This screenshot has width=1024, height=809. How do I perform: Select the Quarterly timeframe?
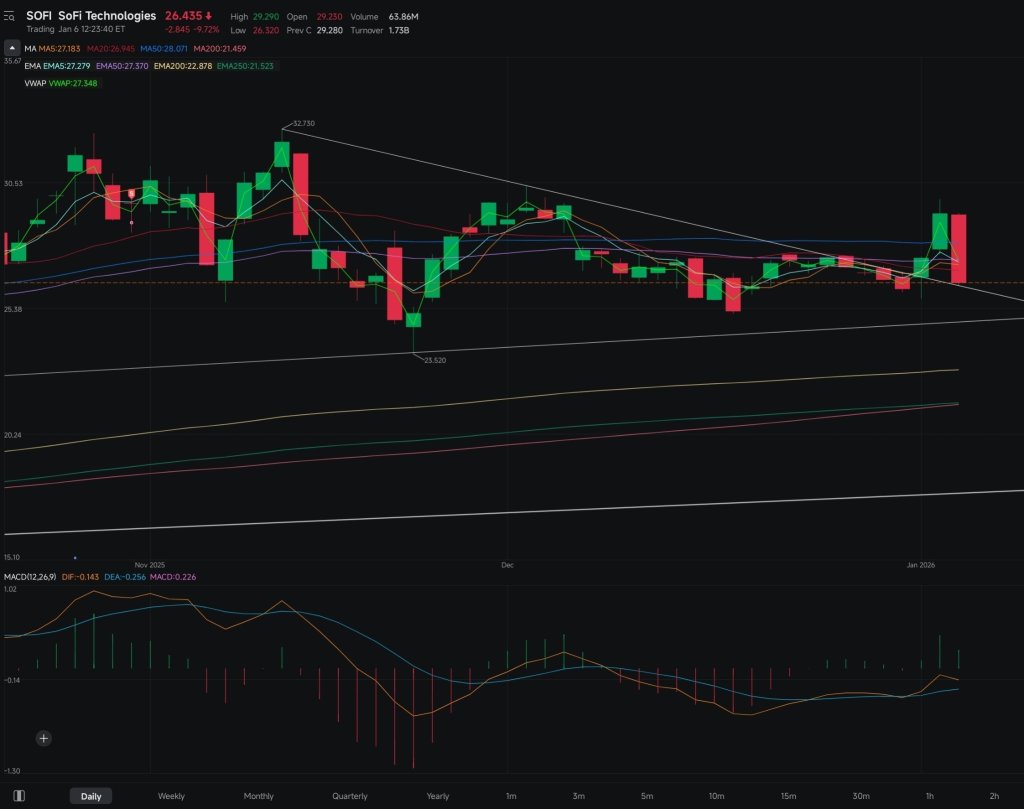coord(350,796)
